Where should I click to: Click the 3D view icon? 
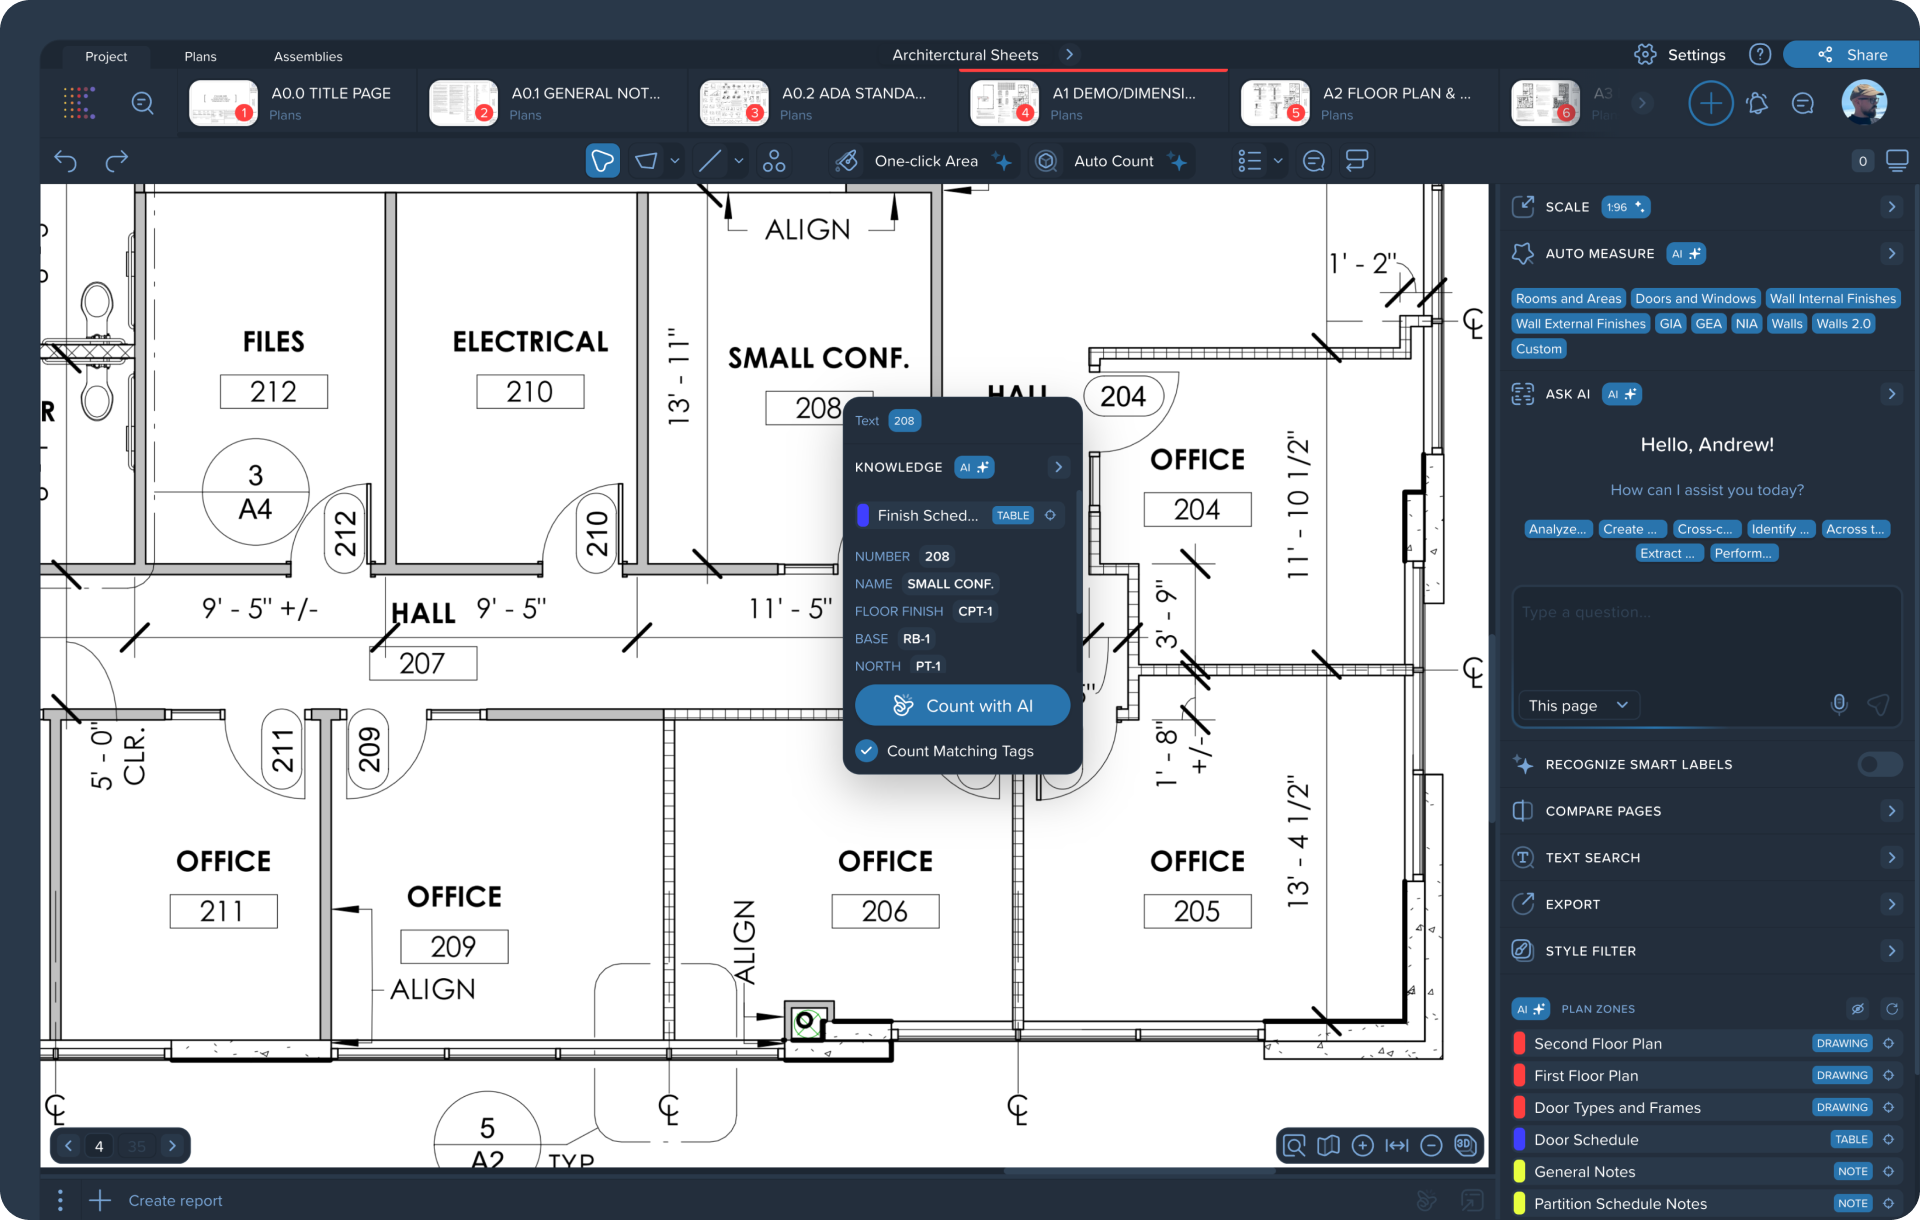coord(1465,1145)
